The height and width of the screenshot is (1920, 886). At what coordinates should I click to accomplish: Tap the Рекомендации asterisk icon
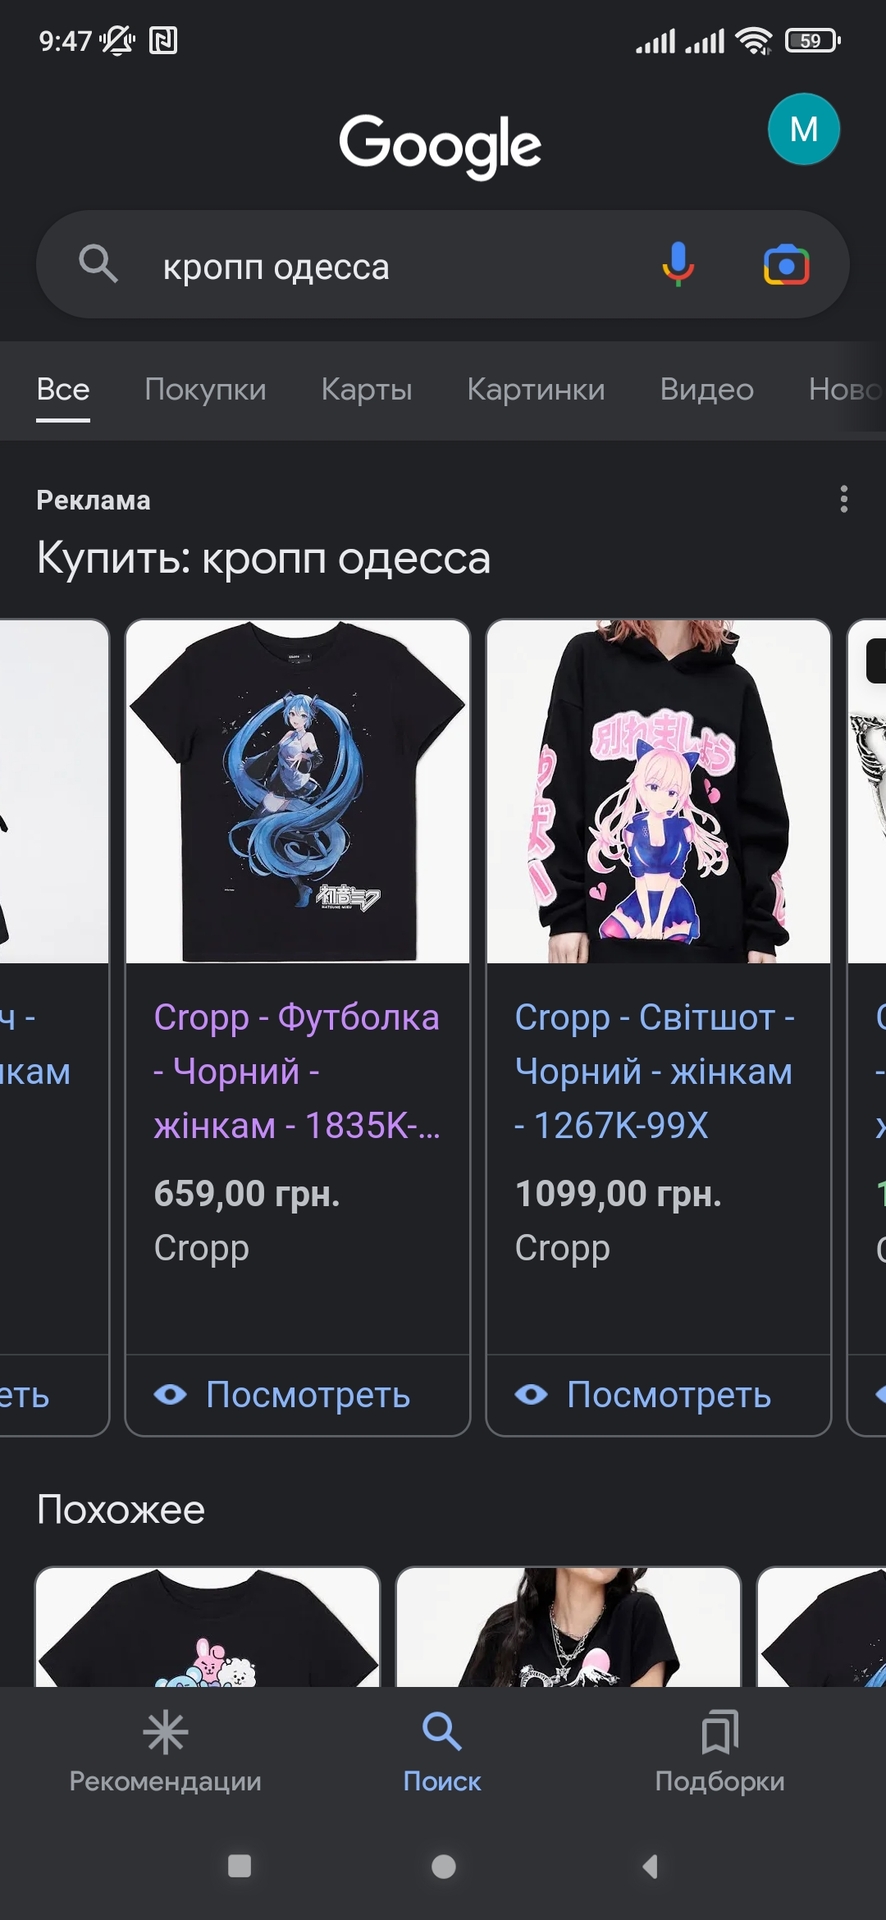point(165,1732)
